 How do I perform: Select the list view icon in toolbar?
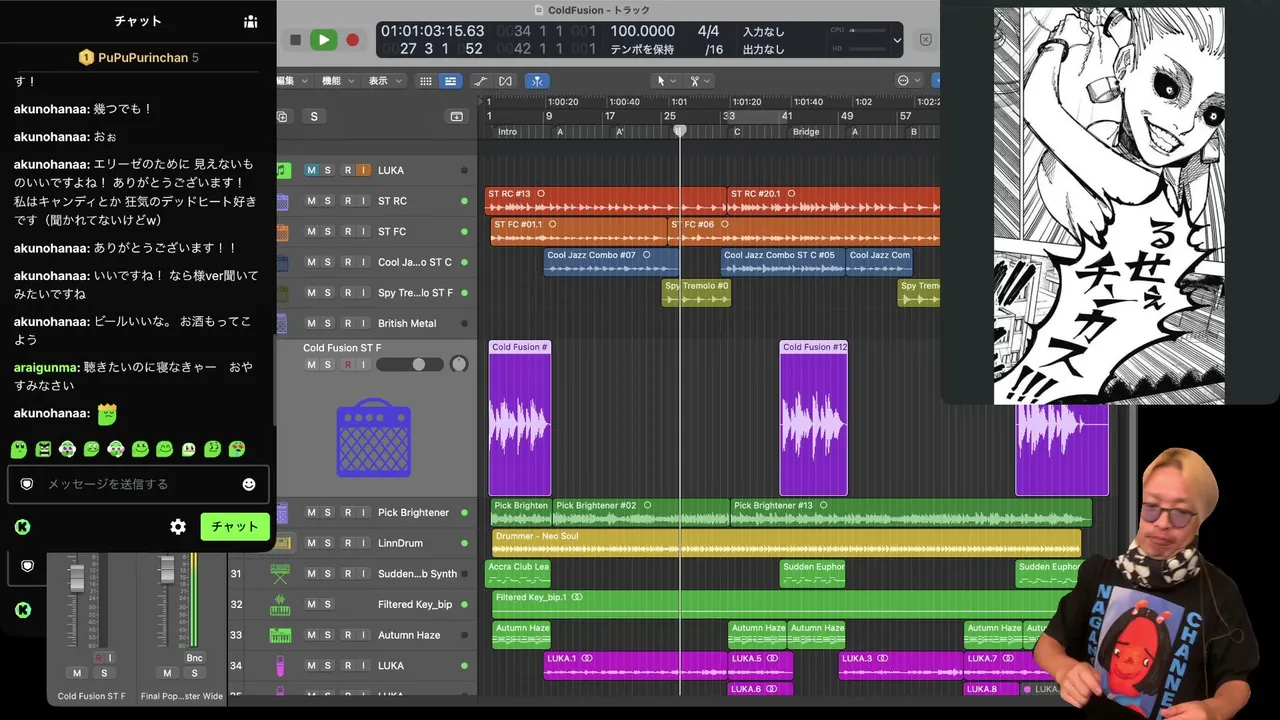coord(450,81)
